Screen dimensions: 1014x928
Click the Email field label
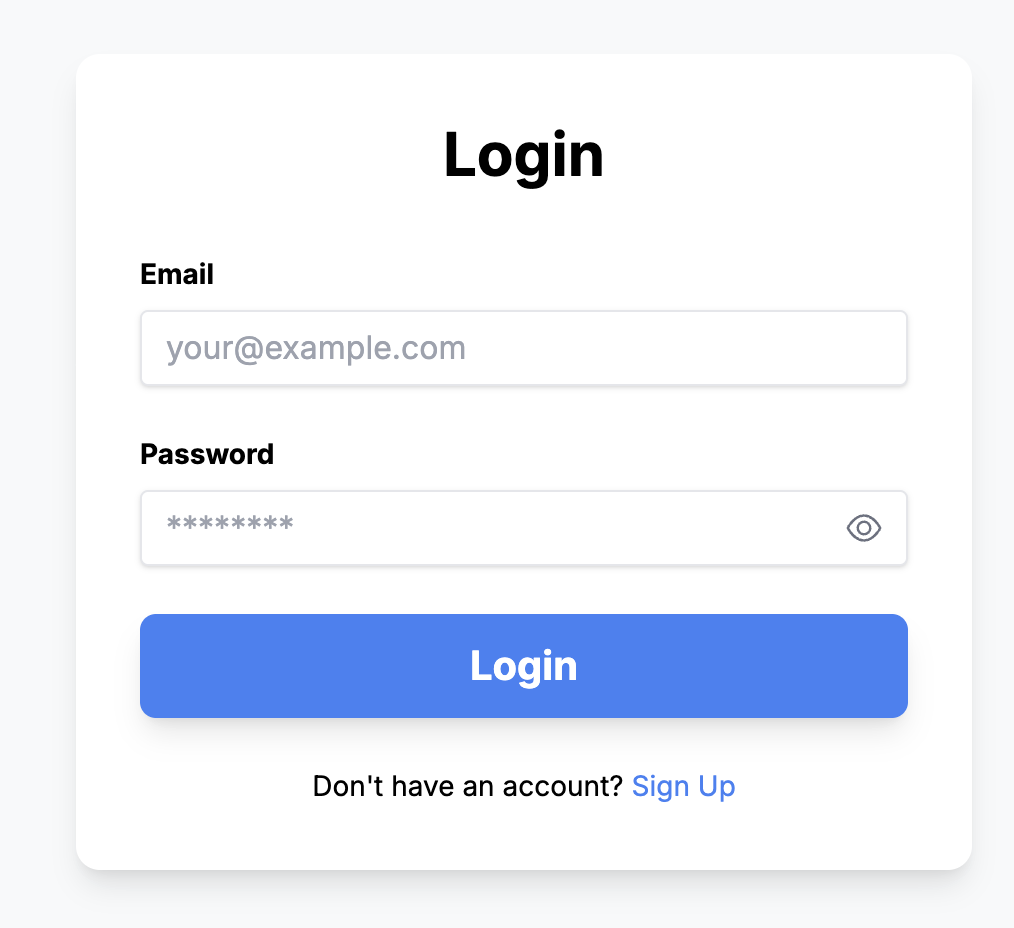177,274
